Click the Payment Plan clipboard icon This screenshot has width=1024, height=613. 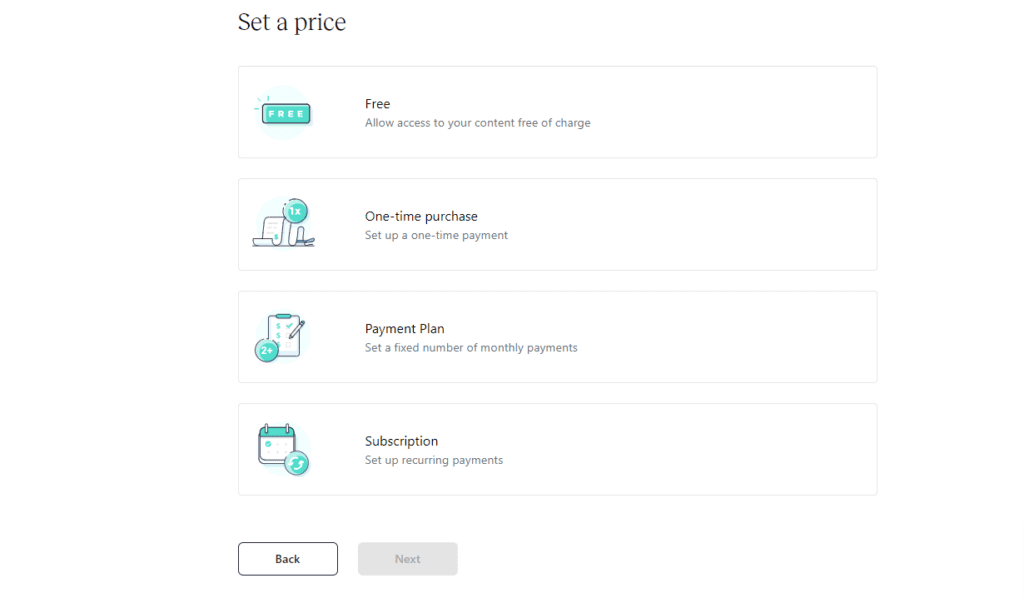pos(282,333)
